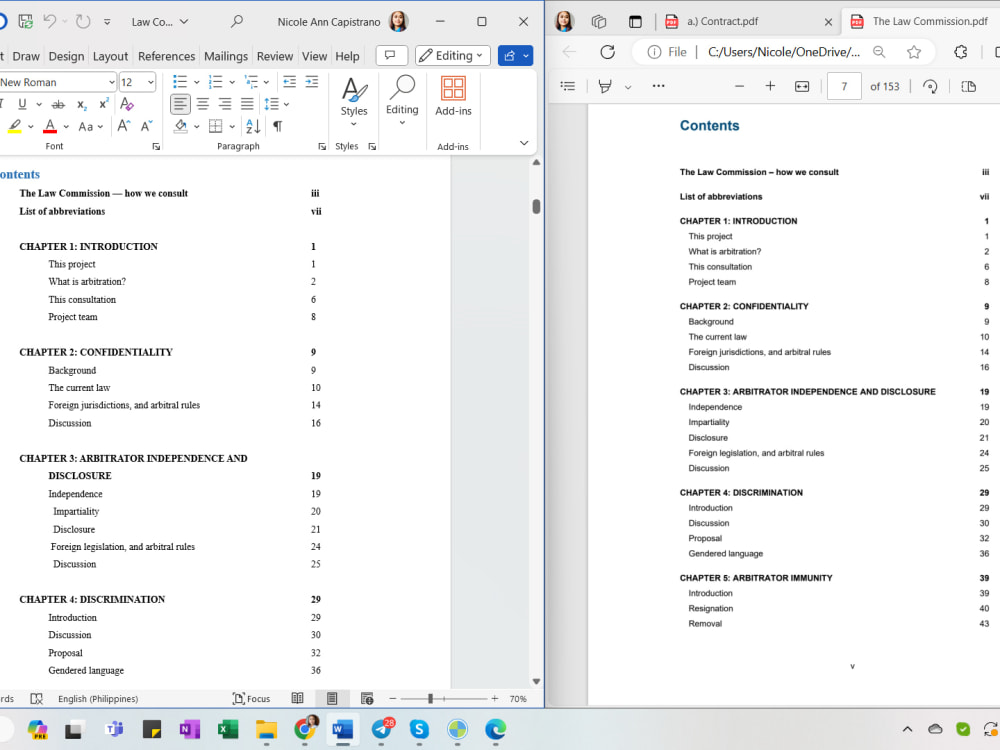Open the Design ribbon tab
1000x750 pixels.
66,56
